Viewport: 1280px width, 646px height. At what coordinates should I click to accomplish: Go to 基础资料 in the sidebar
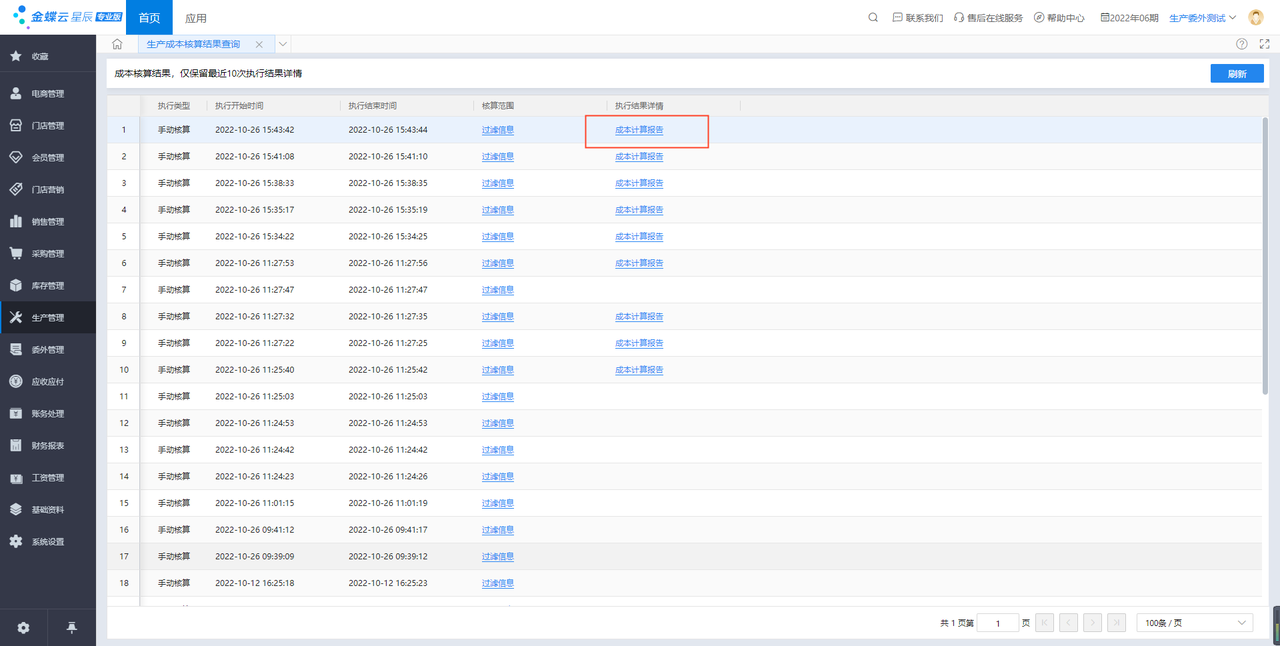pos(48,510)
